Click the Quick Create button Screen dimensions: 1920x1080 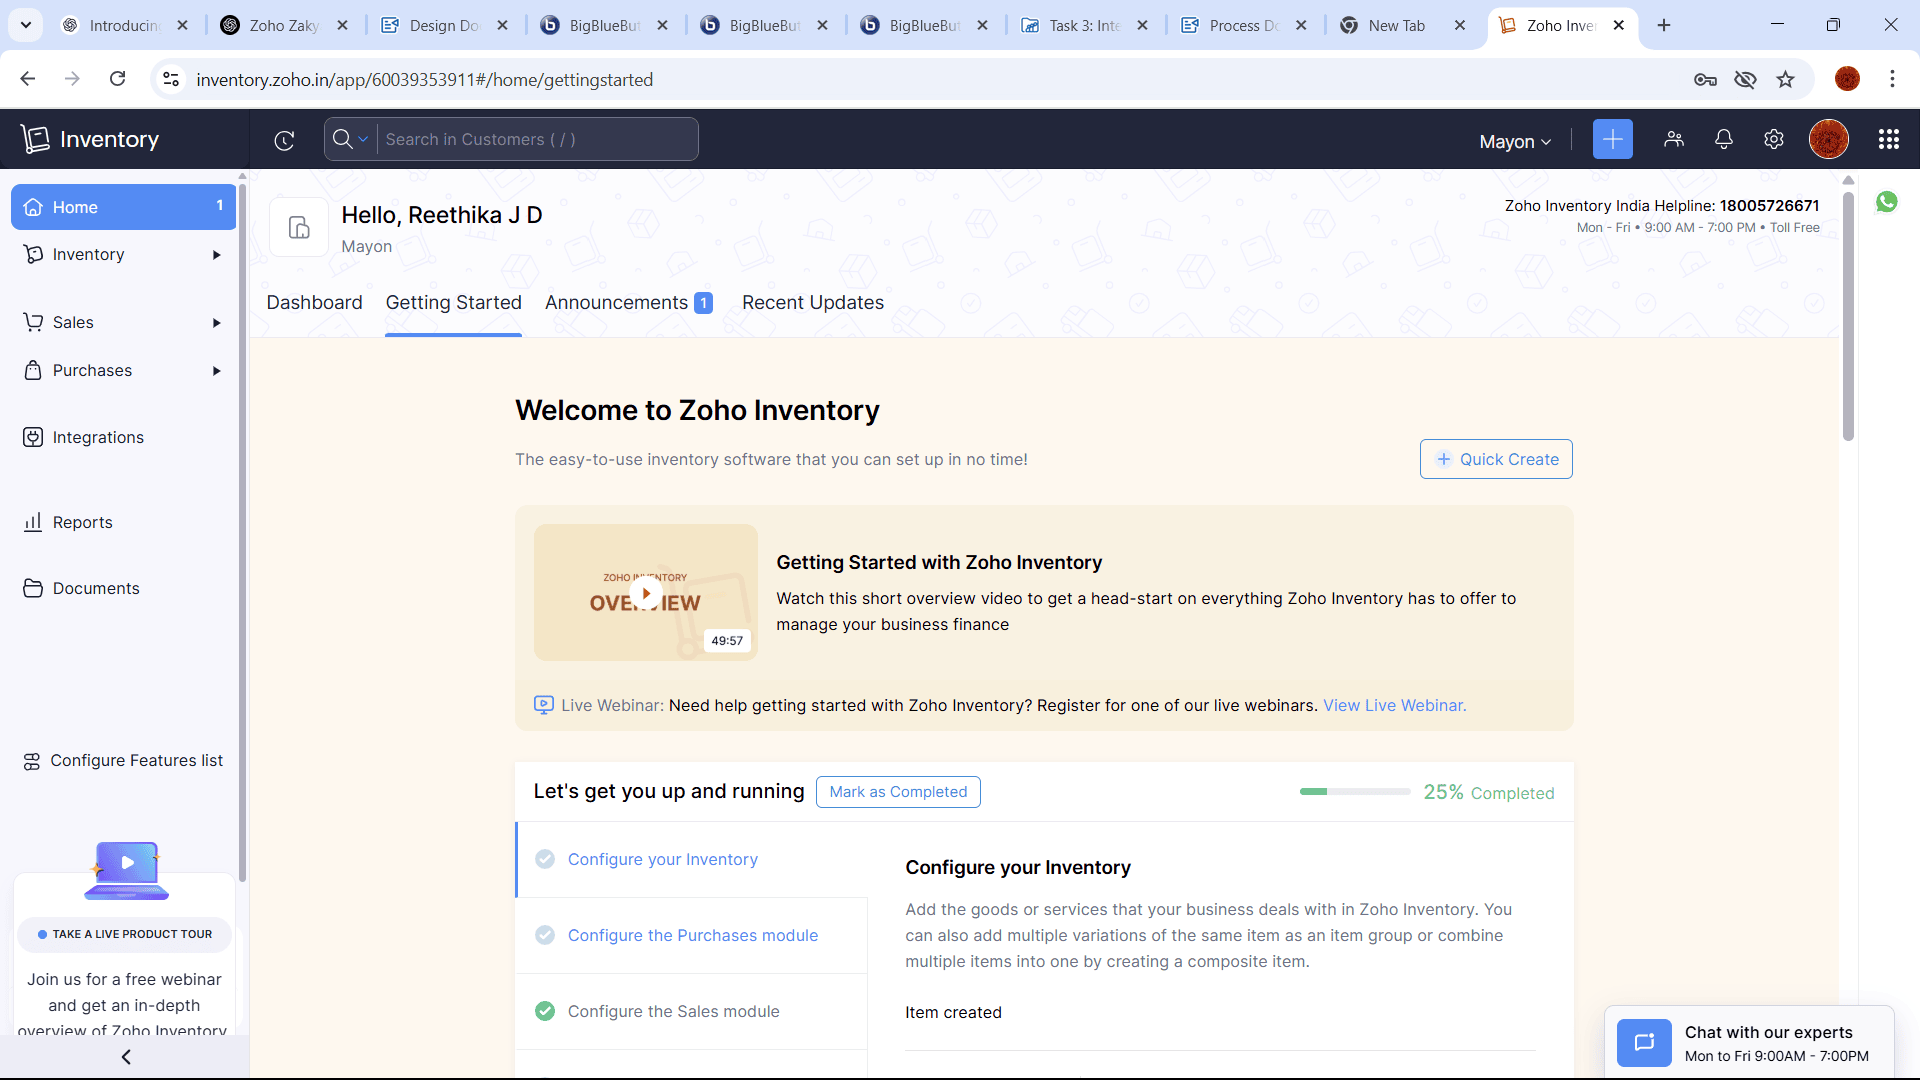coord(1496,459)
